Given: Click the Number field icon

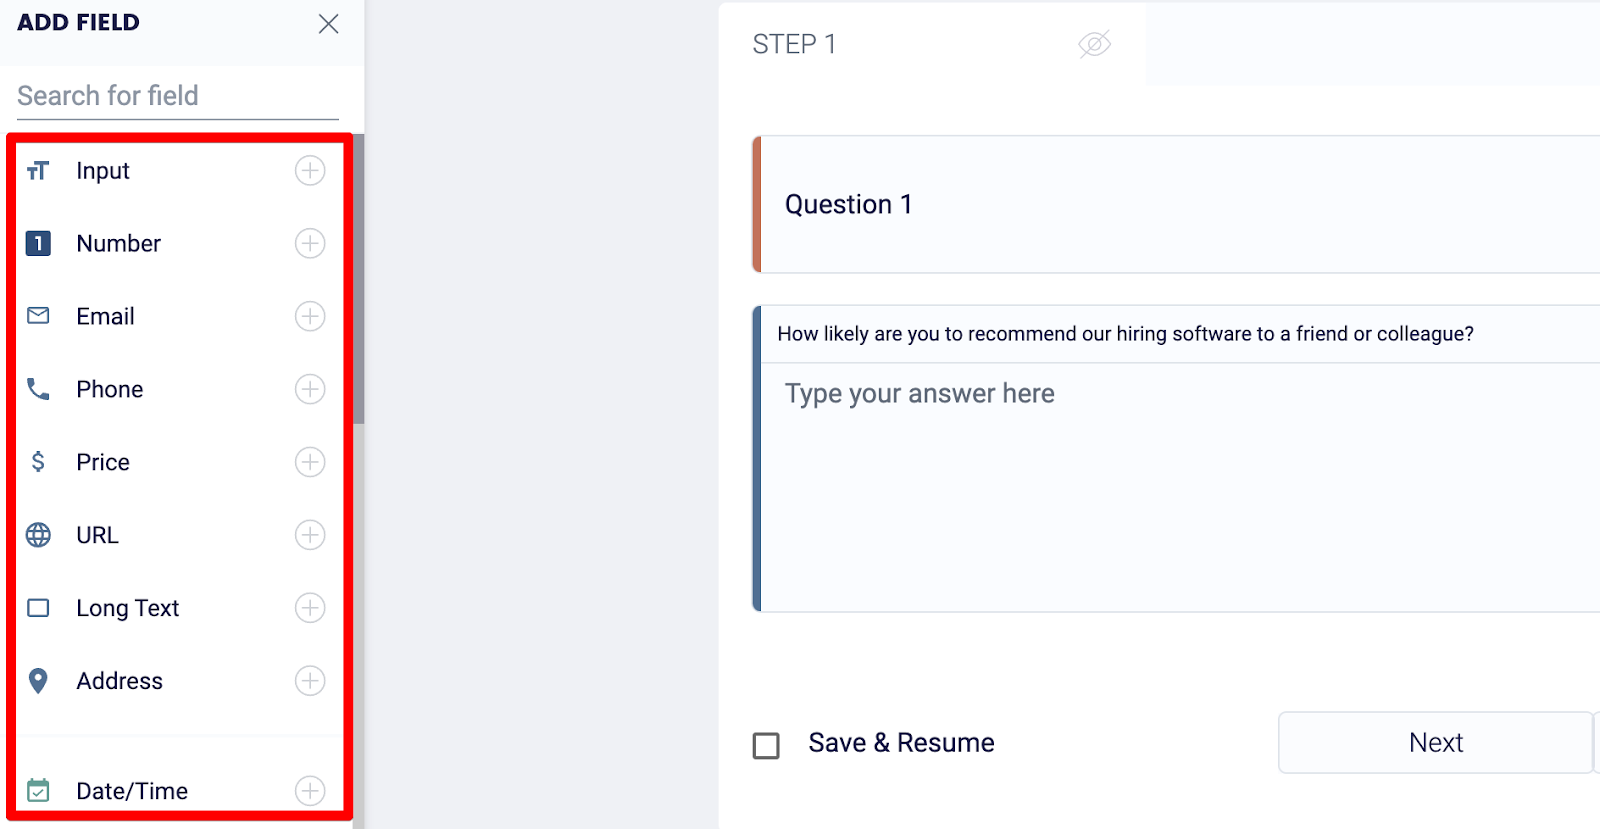Looking at the screenshot, I should (x=38, y=243).
